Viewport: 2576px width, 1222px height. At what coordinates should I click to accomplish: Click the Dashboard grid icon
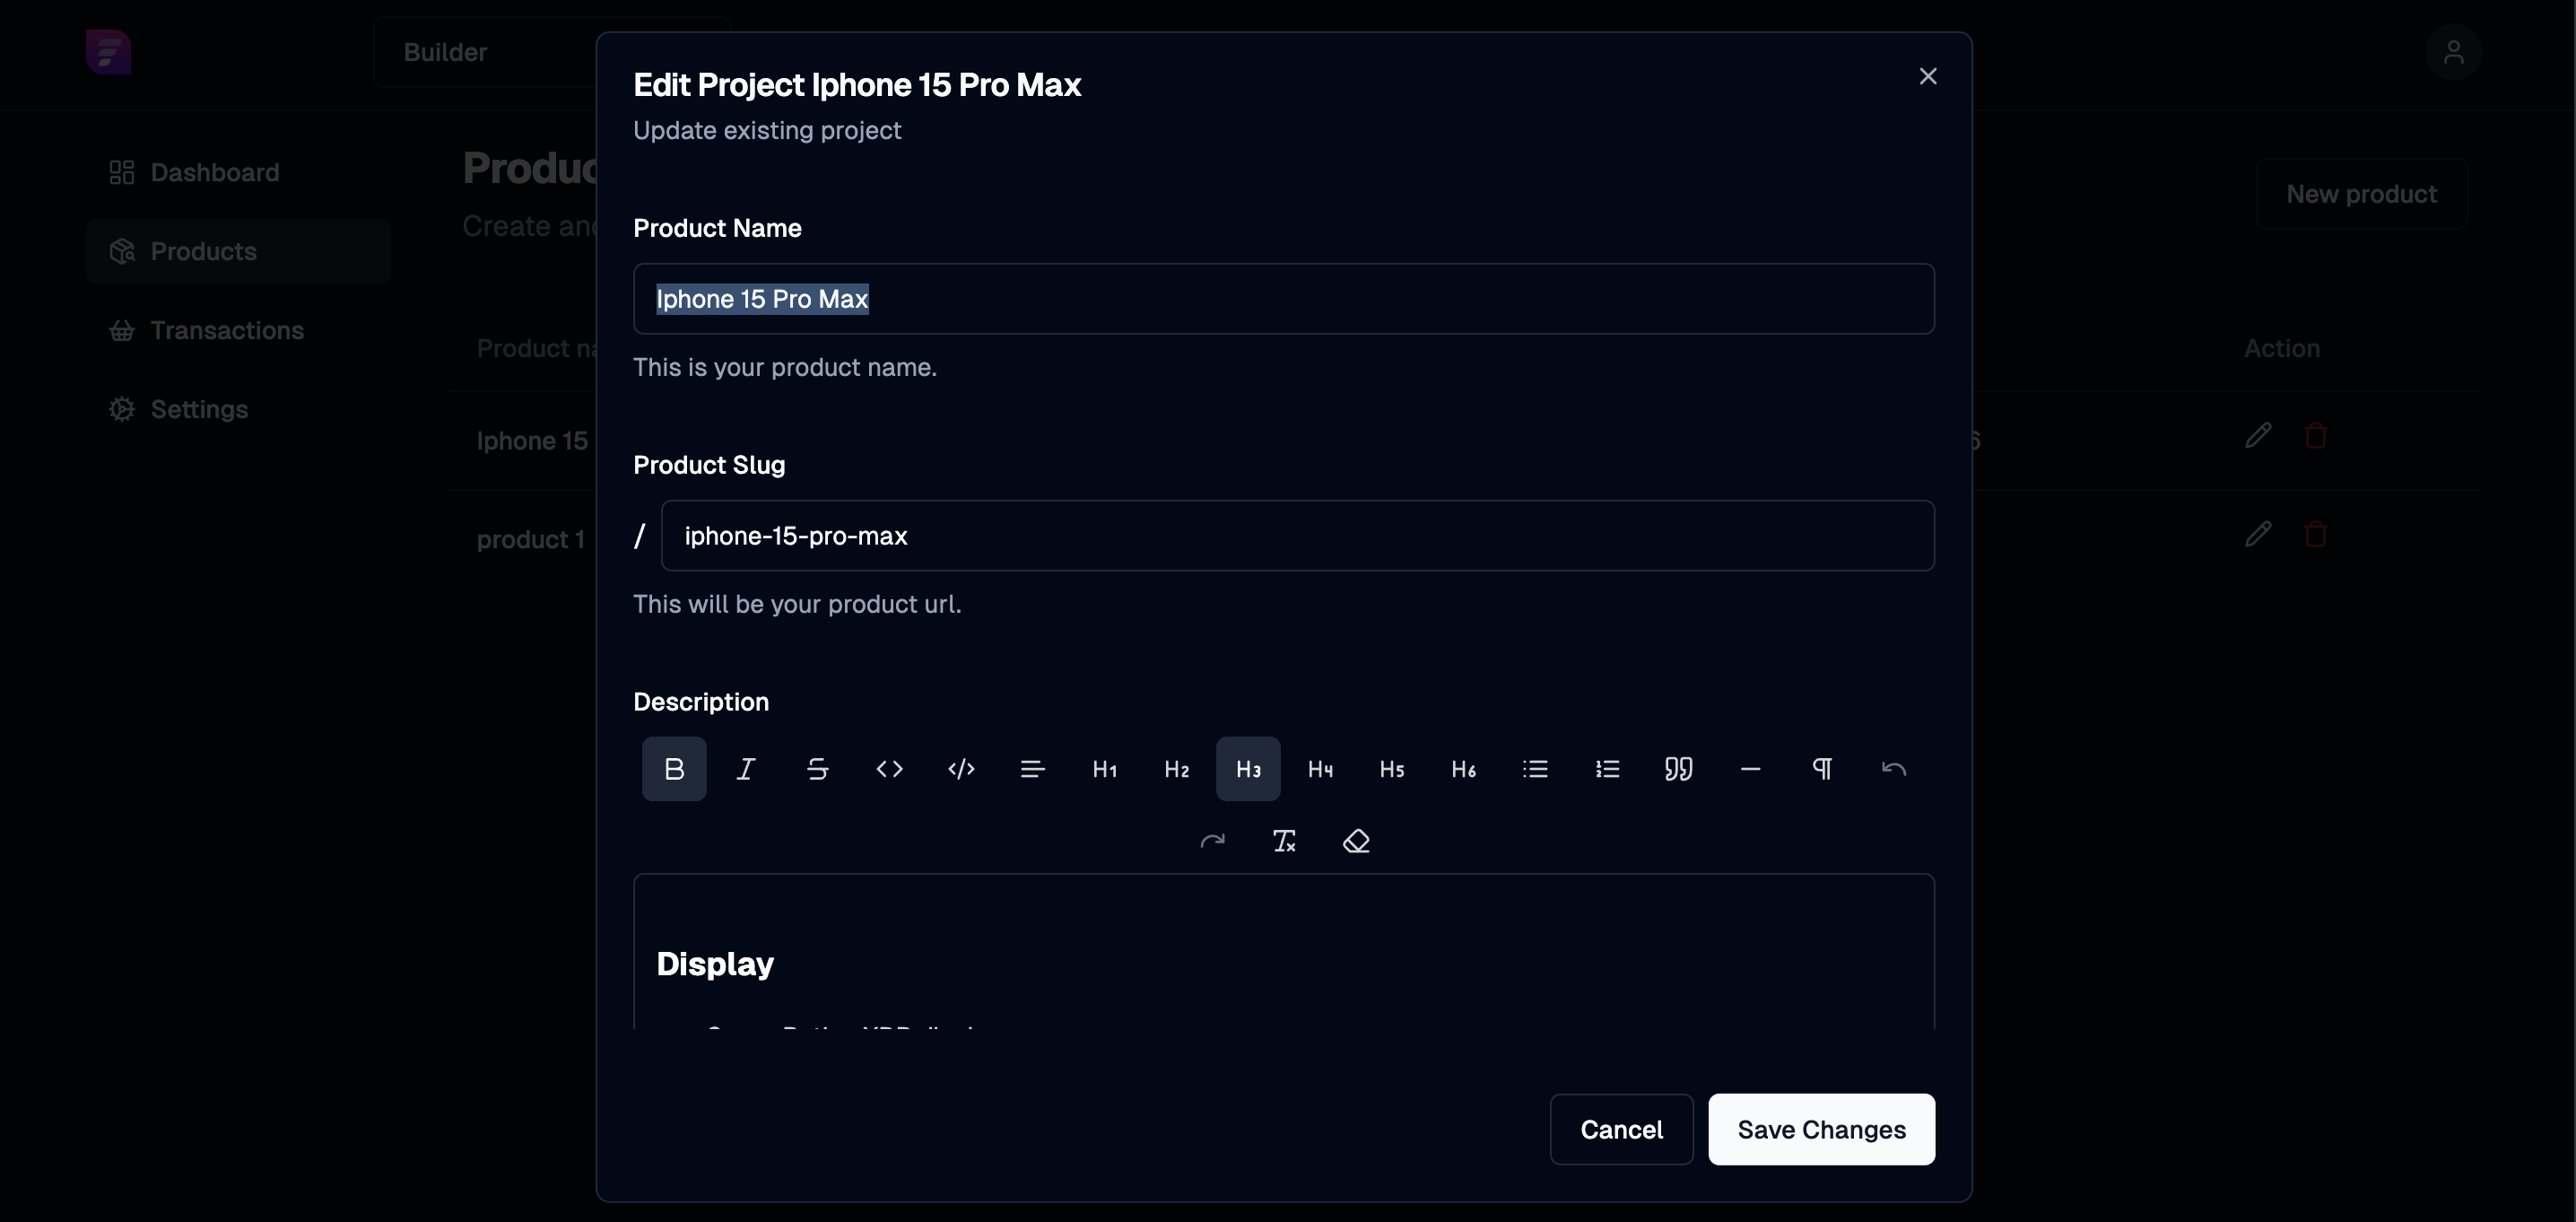(122, 172)
